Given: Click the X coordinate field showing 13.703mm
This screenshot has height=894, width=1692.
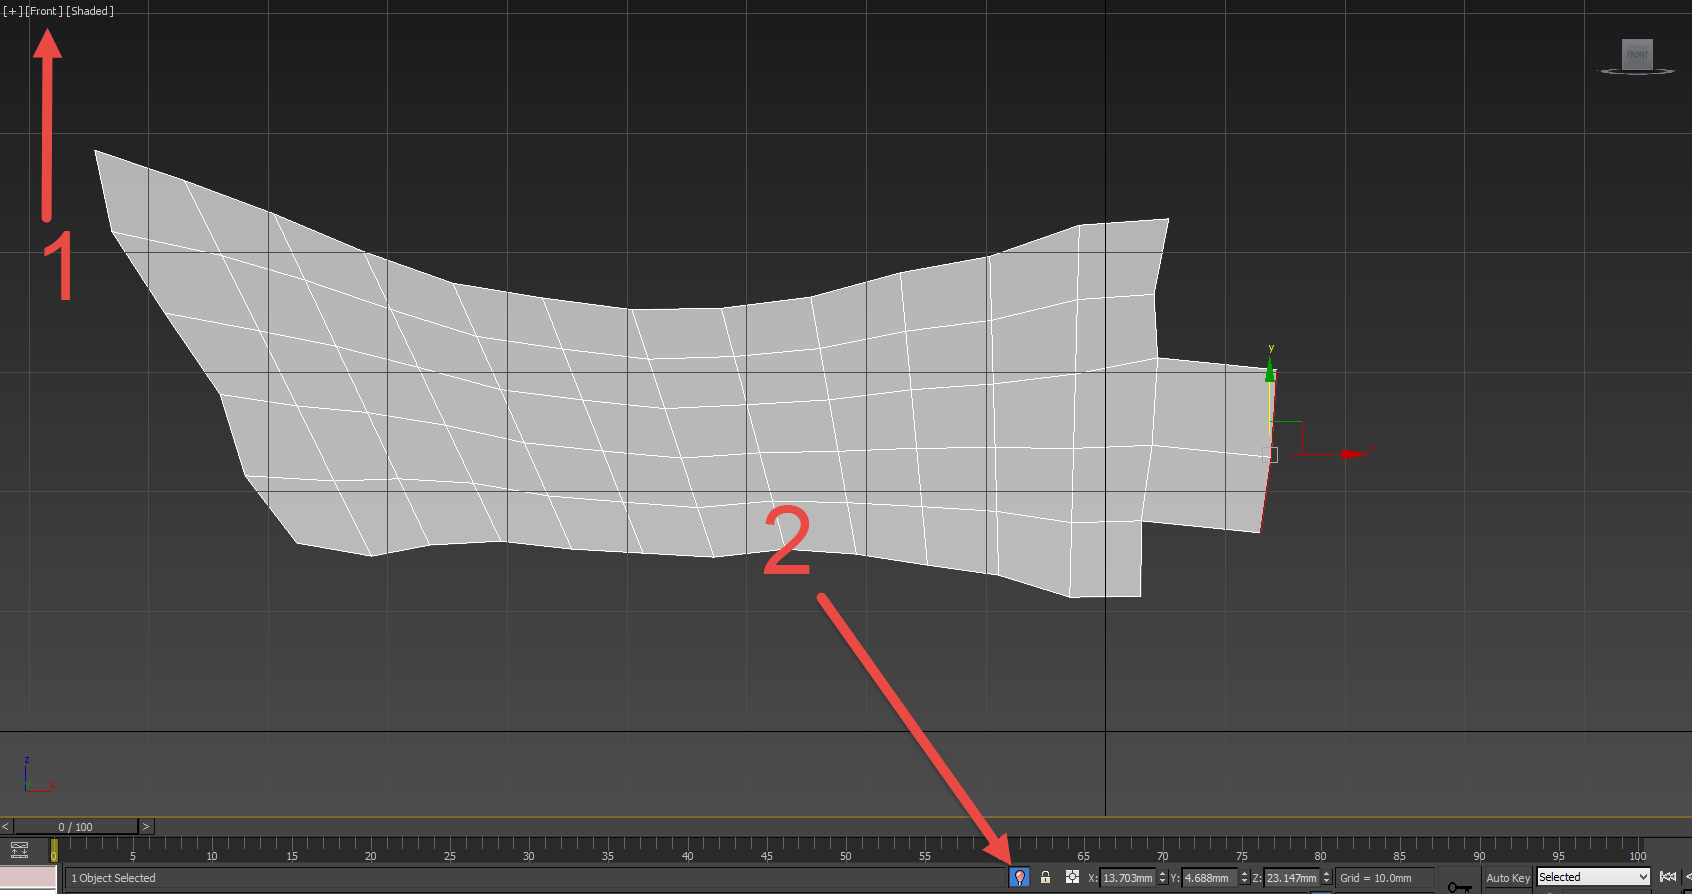Looking at the screenshot, I should [x=1128, y=878].
